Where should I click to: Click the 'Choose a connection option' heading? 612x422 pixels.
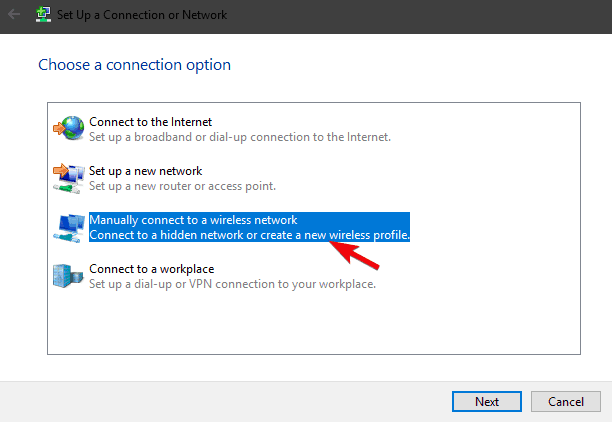(134, 65)
